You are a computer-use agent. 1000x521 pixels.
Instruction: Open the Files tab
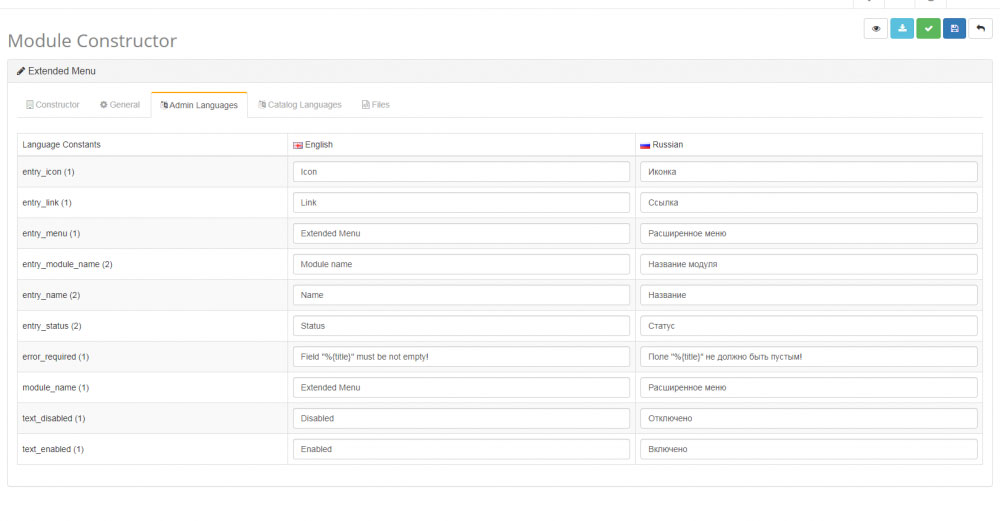tap(376, 105)
